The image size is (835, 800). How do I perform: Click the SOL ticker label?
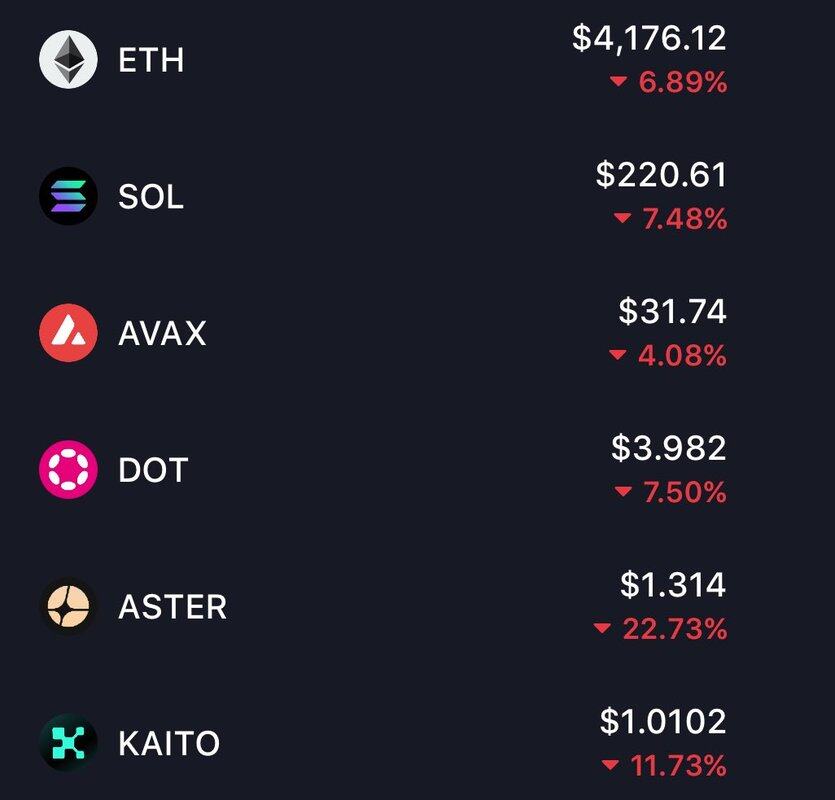(151, 197)
